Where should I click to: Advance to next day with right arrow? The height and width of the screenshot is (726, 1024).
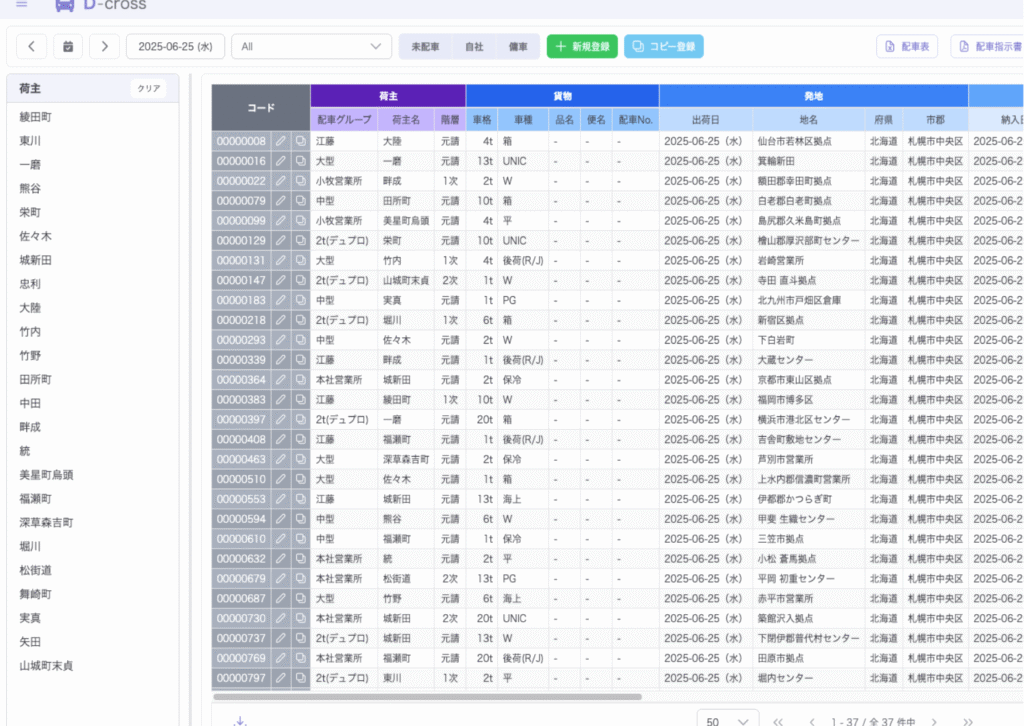point(105,46)
